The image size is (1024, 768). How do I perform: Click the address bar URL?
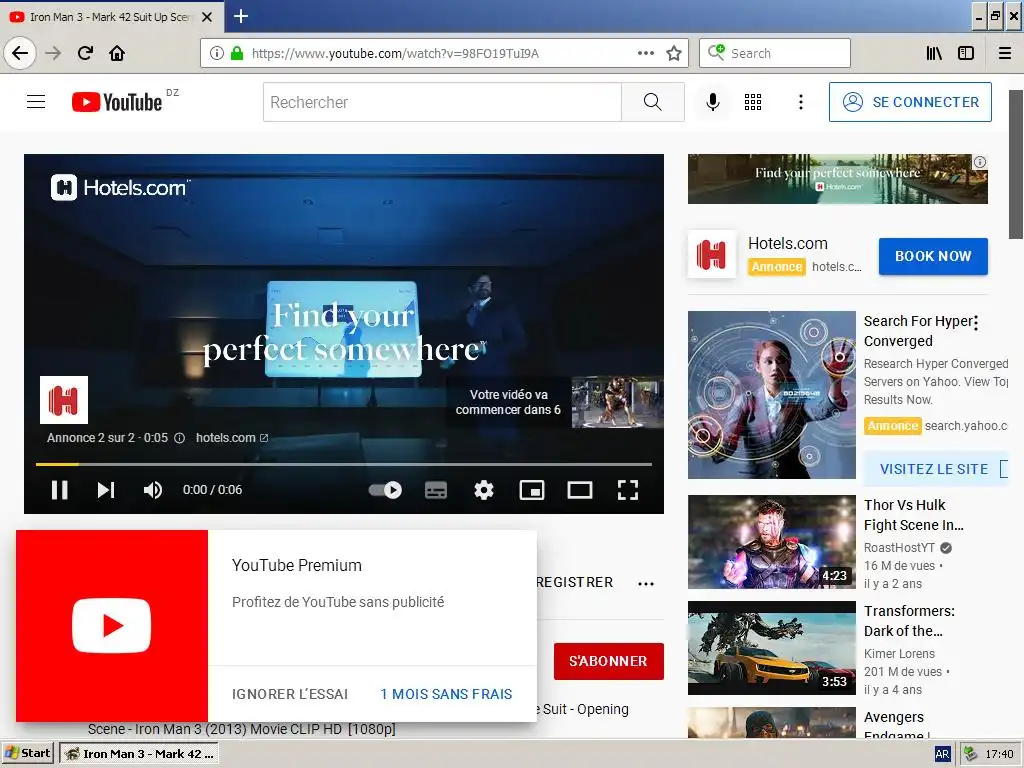click(395, 53)
